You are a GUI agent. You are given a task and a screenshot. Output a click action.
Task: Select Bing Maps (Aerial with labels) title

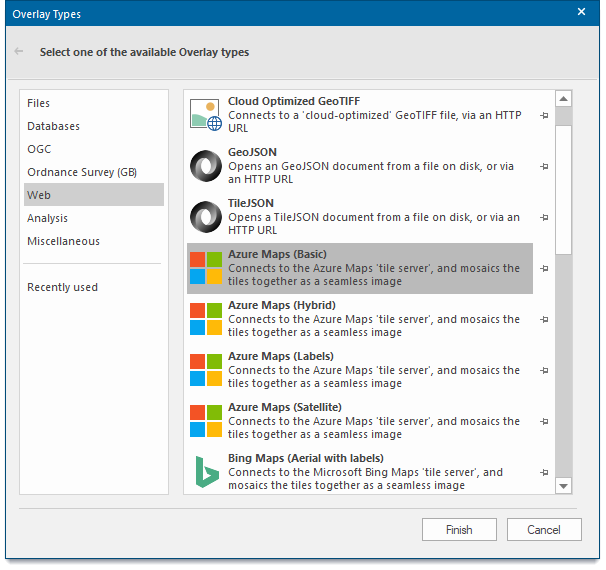pyautogui.click(x=306, y=458)
